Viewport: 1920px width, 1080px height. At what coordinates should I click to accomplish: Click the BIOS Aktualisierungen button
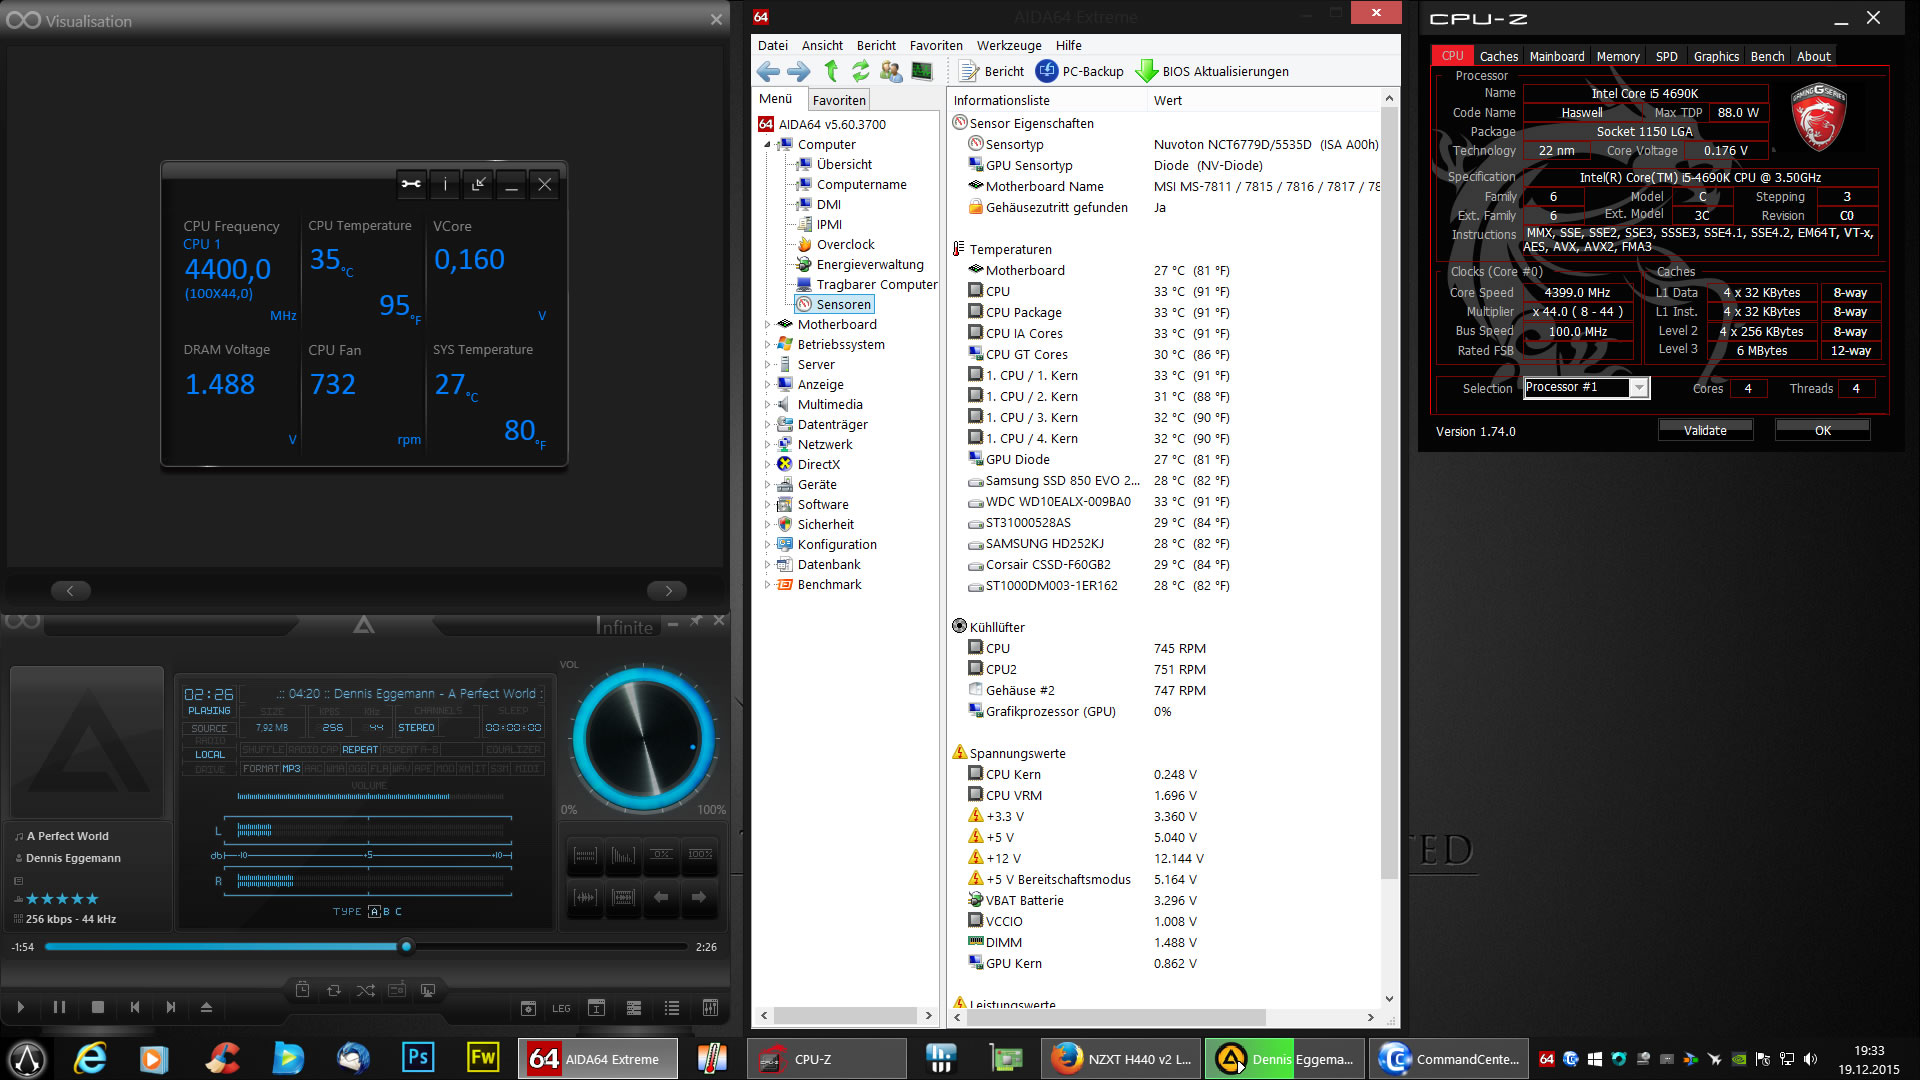pyautogui.click(x=1213, y=71)
